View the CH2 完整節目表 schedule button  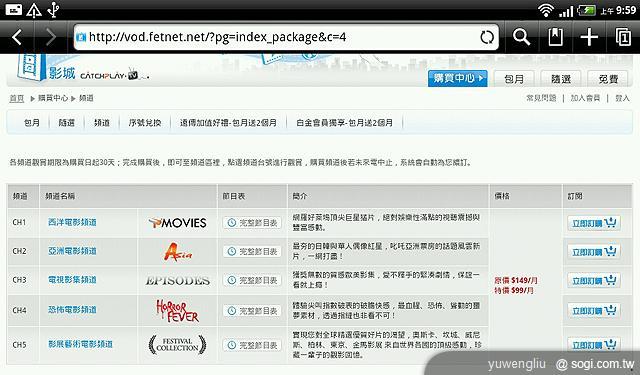tap(252, 251)
